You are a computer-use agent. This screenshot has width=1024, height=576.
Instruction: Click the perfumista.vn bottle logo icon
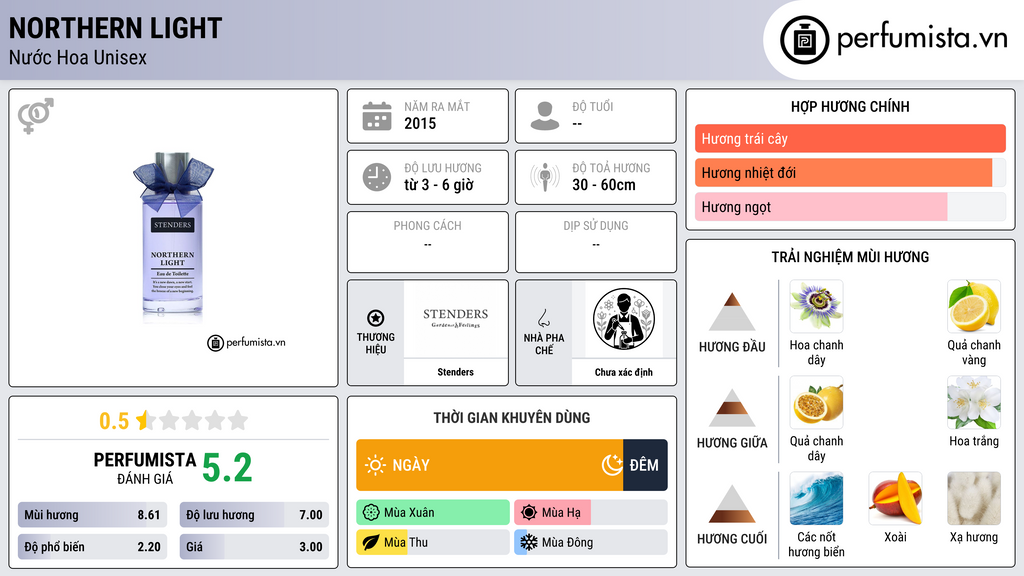pyautogui.click(x=804, y=40)
